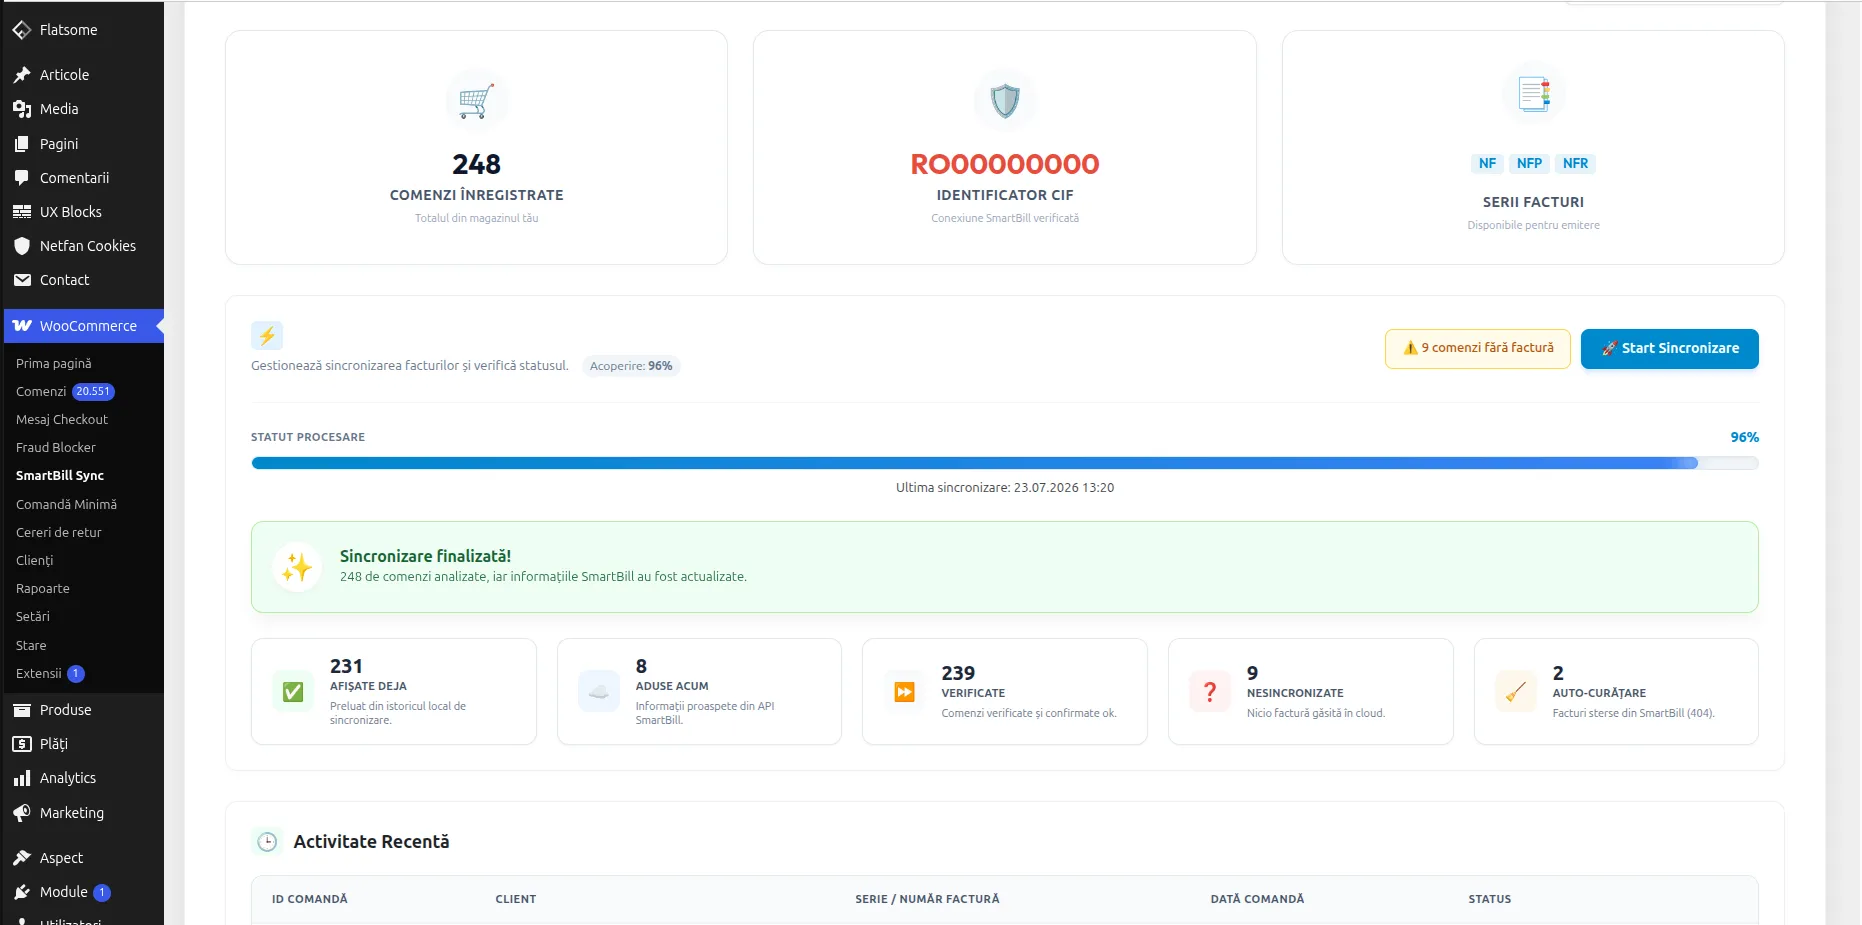
Task: Click Start Sincronizare button
Action: tap(1670, 349)
